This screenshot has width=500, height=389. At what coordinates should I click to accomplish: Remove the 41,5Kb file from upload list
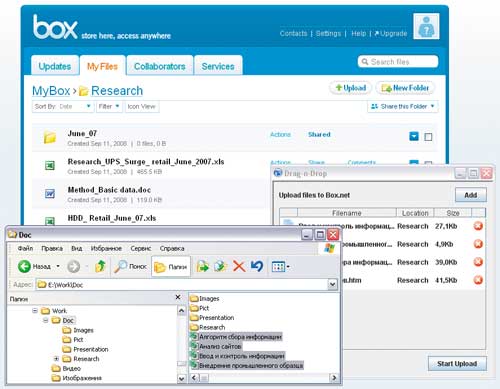pyautogui.click(x=478, y=280)
